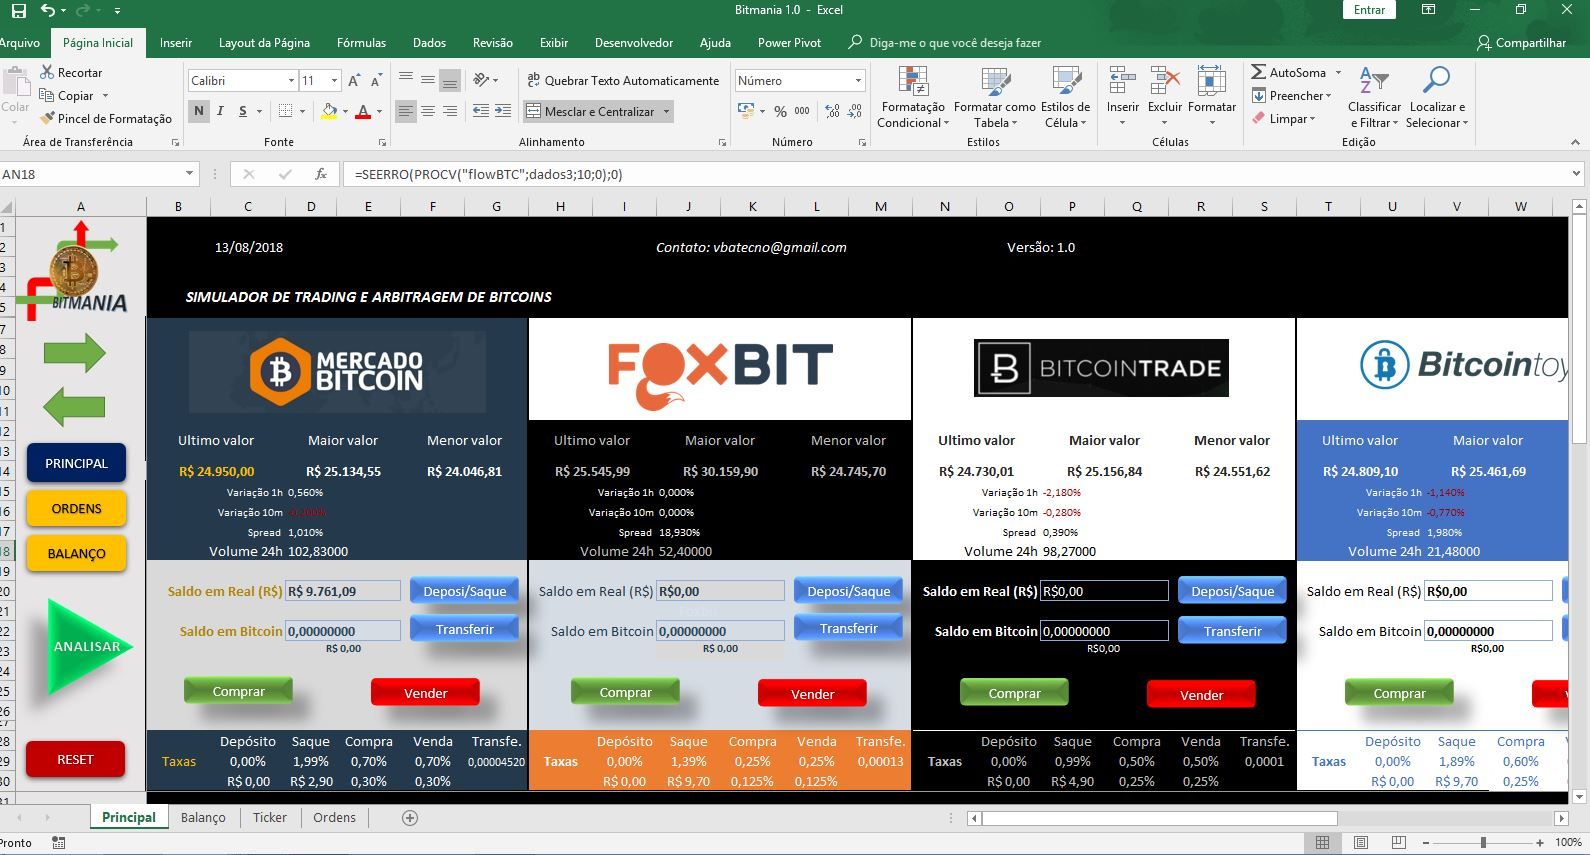Open the font name Calibri dropdown

[x=291, y=81]
